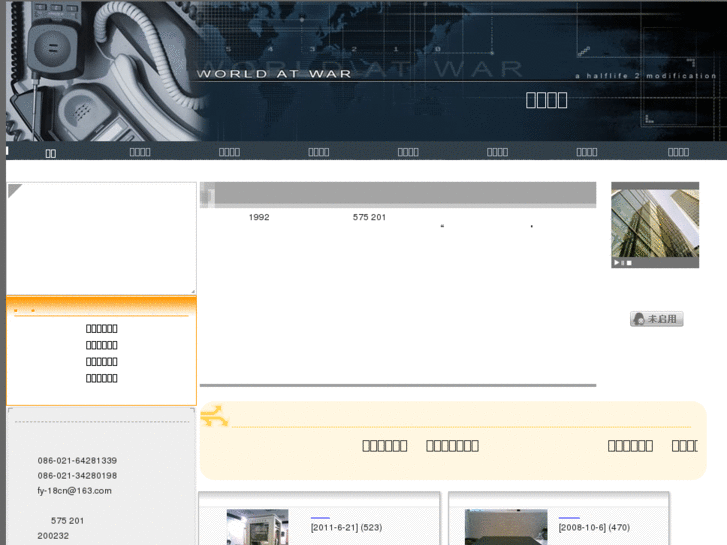
Task: Select the phone number 086-021-64281339
Action: pos(77,461)
